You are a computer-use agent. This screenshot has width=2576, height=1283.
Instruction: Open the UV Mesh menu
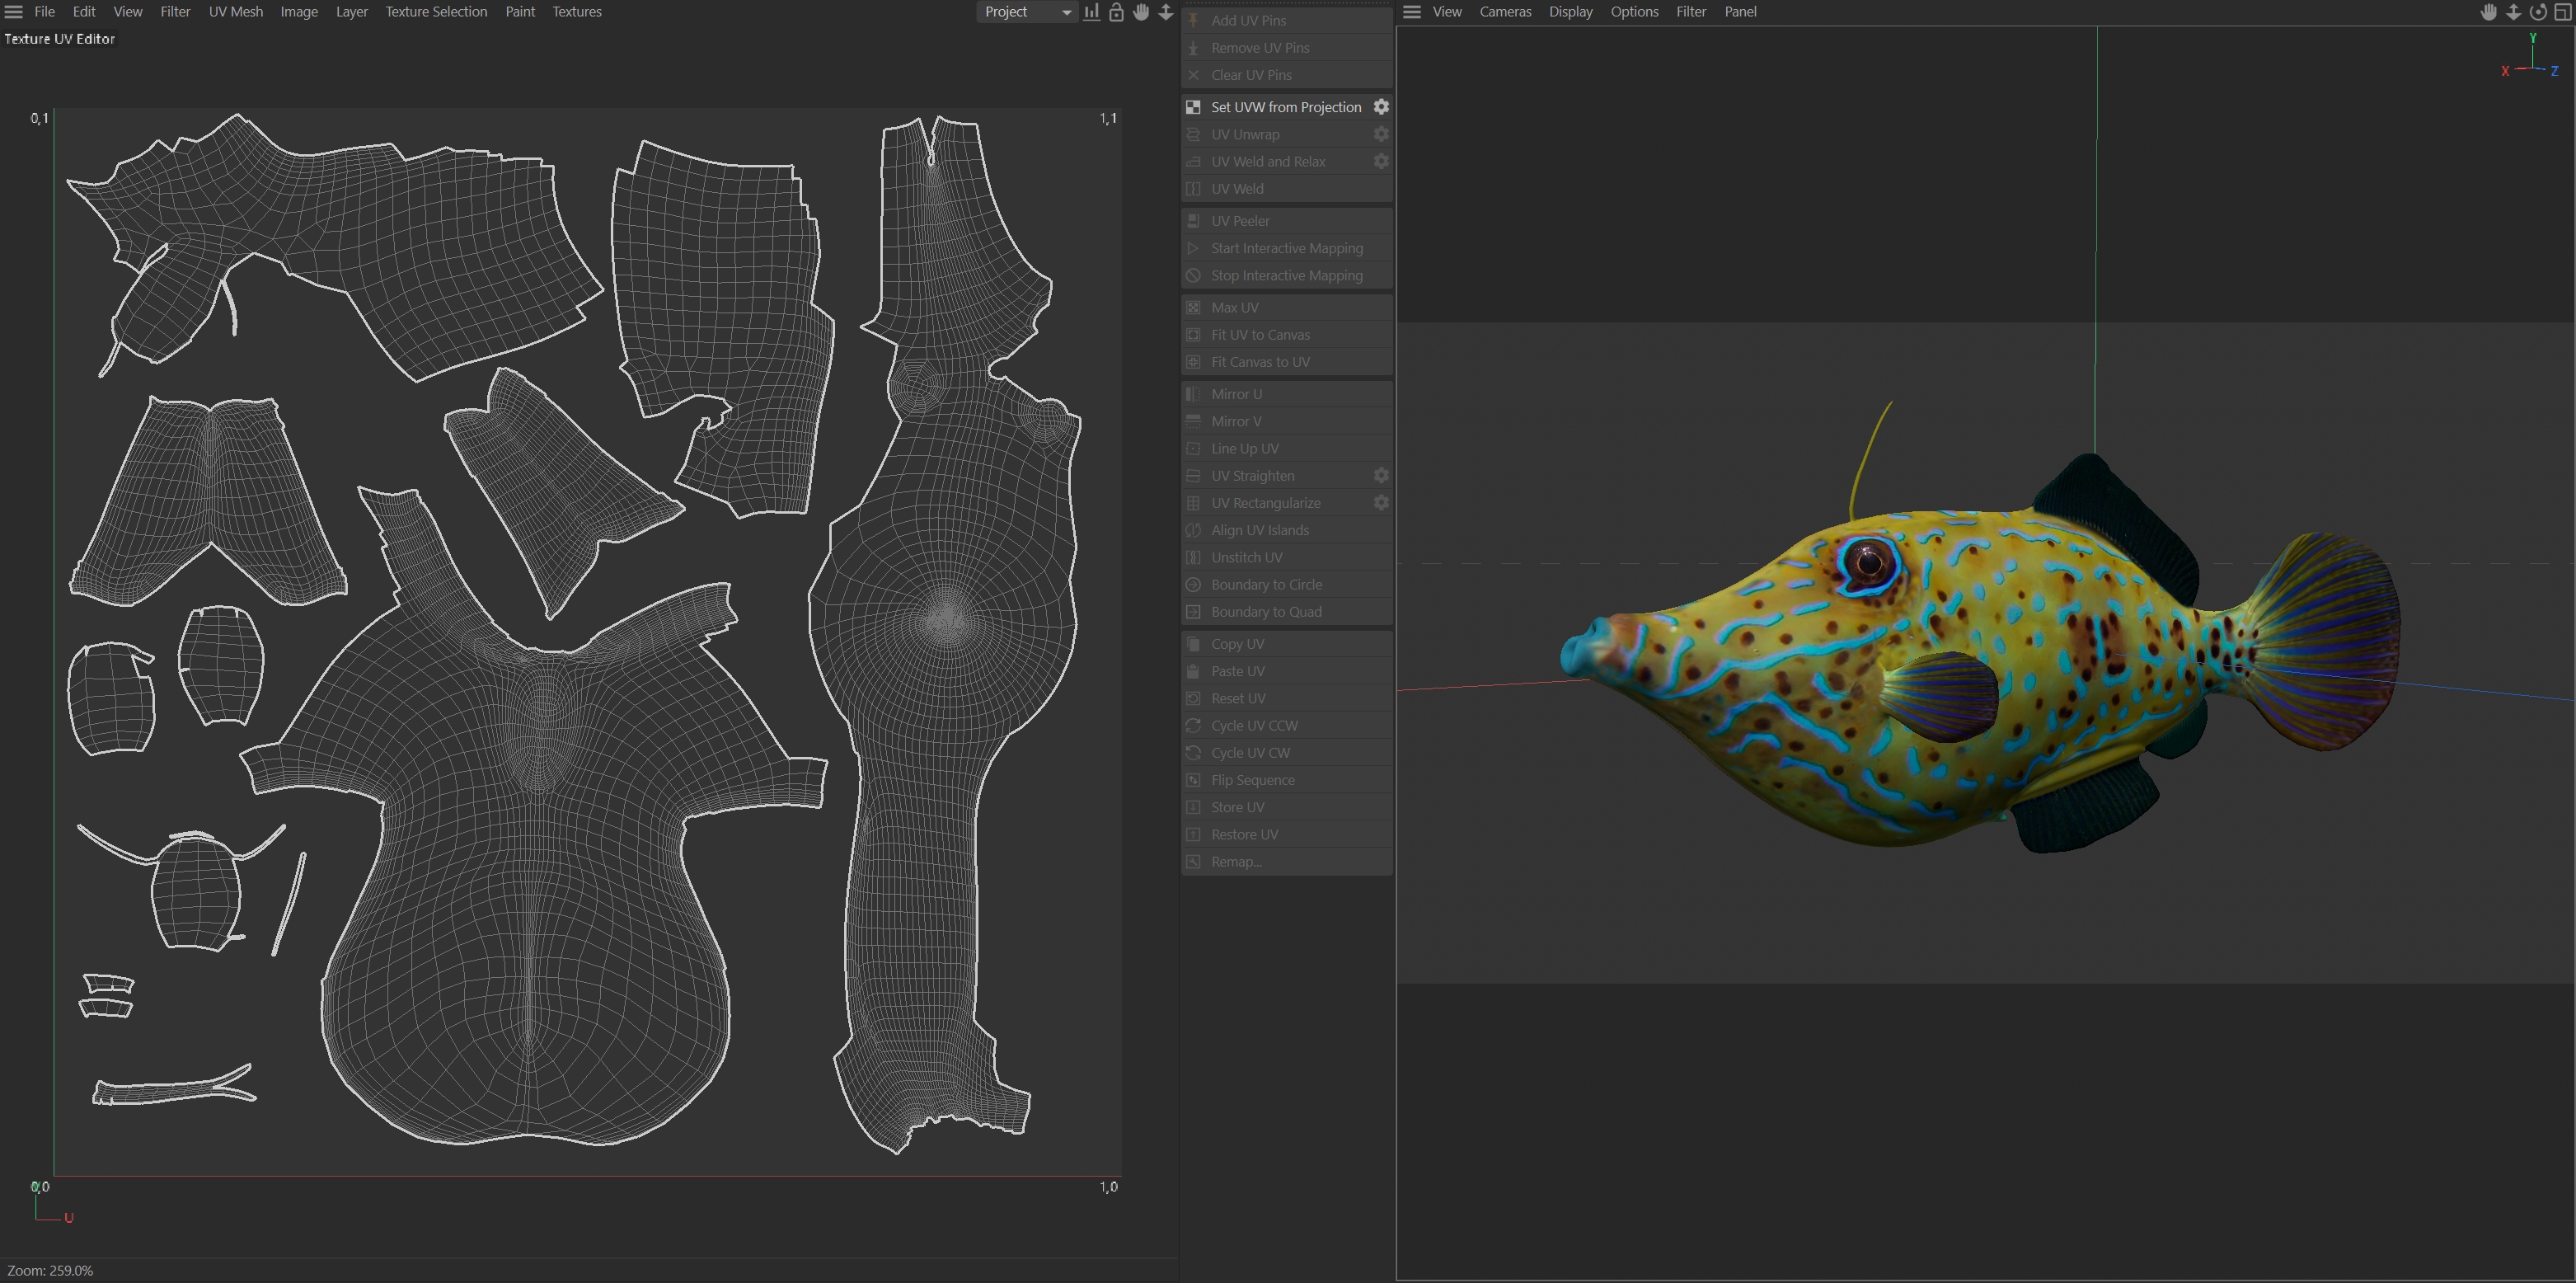click(x=235, y=12)
